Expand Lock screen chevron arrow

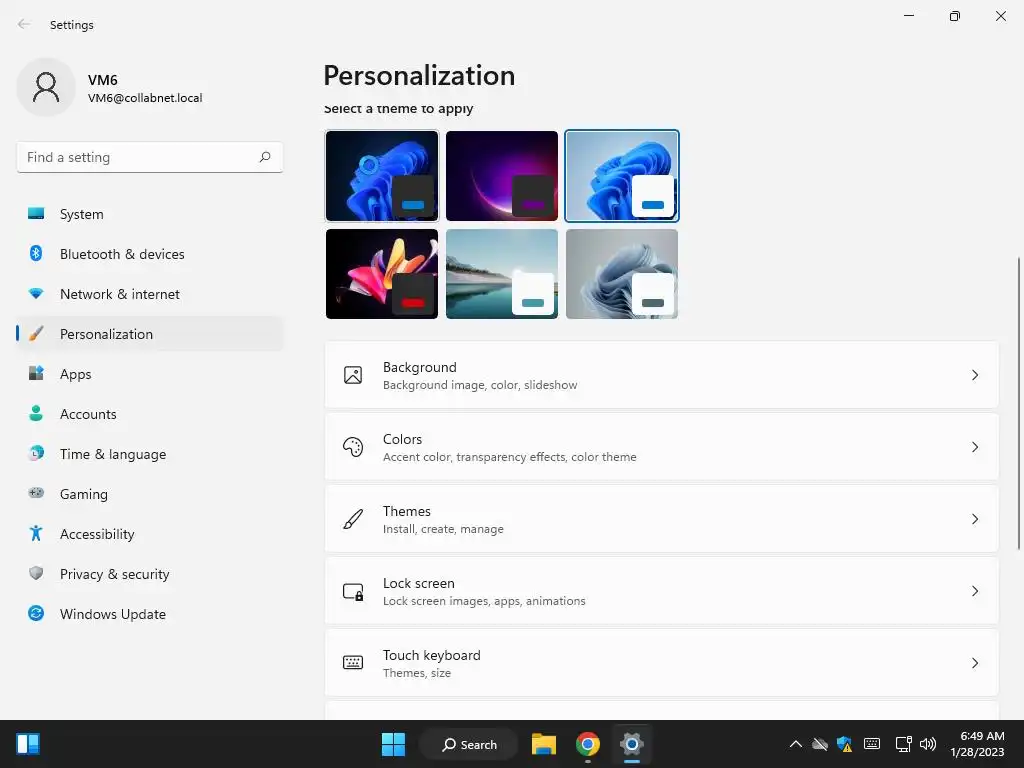[x=974, y=591]
